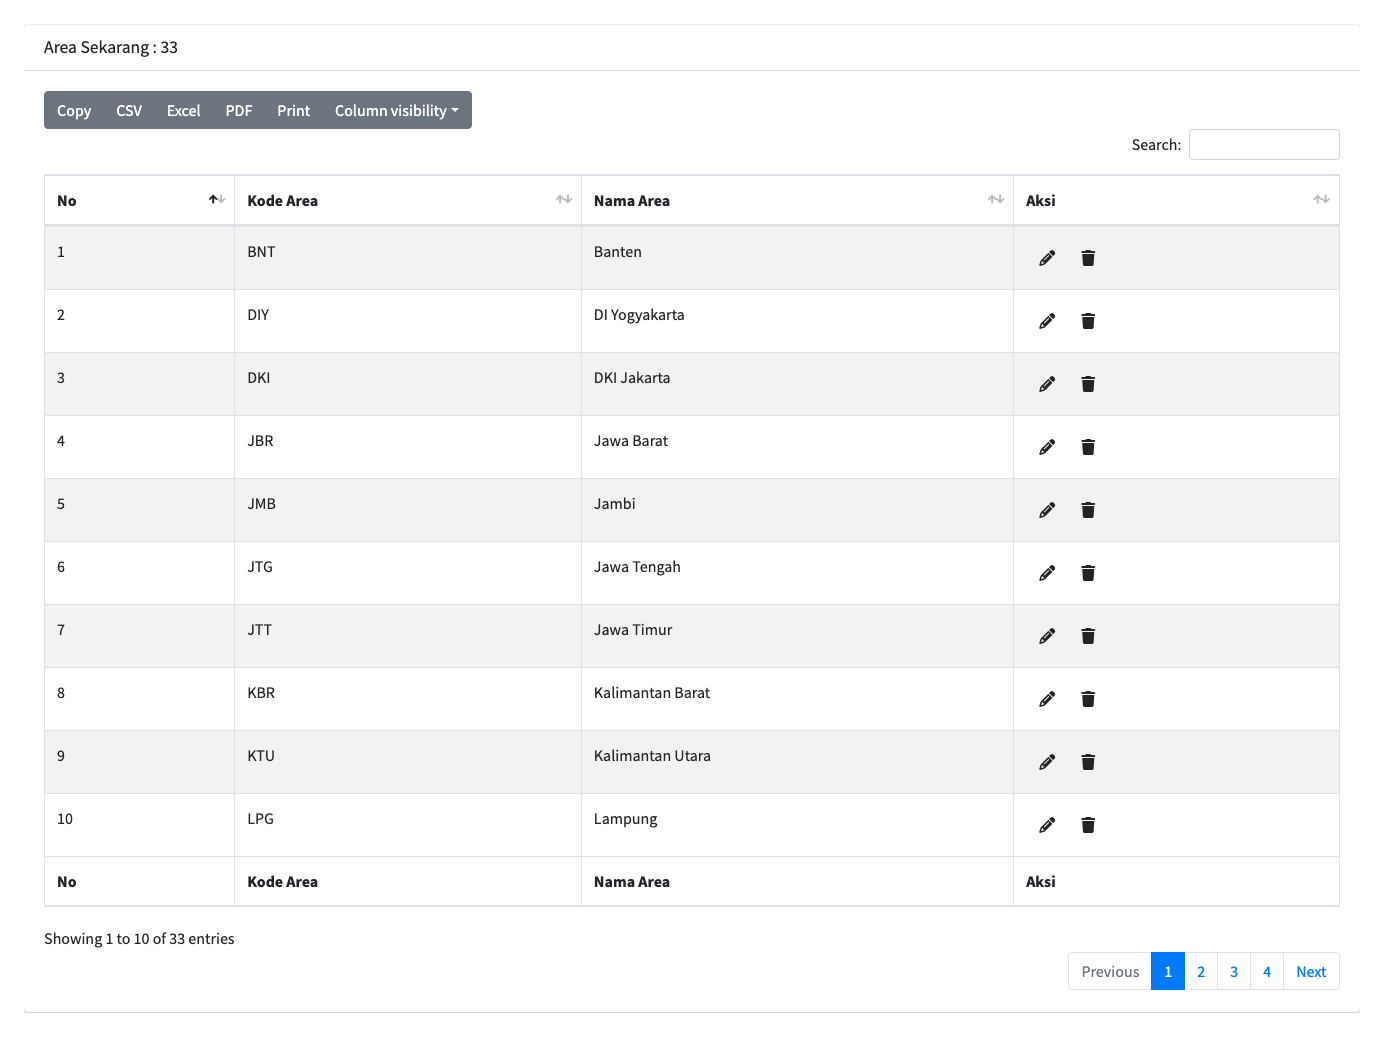Image resolution: width=1384 pixels, height=1037 pixels.
Task: Go to pagination page 3
Action: [x=1234, y=971]
